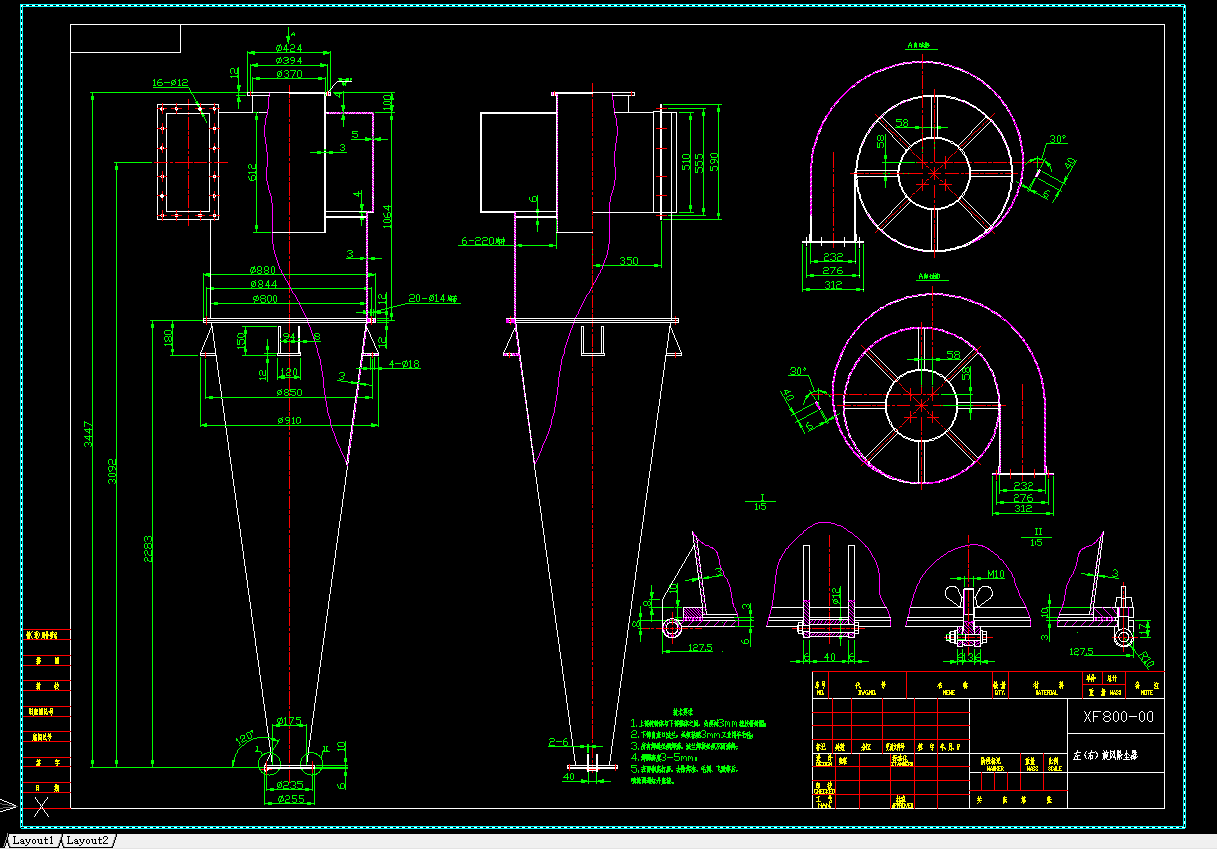Select the 1064 vertical dimension
The width and height of the screenshot is (1217, 850).
tap(388, 215)
